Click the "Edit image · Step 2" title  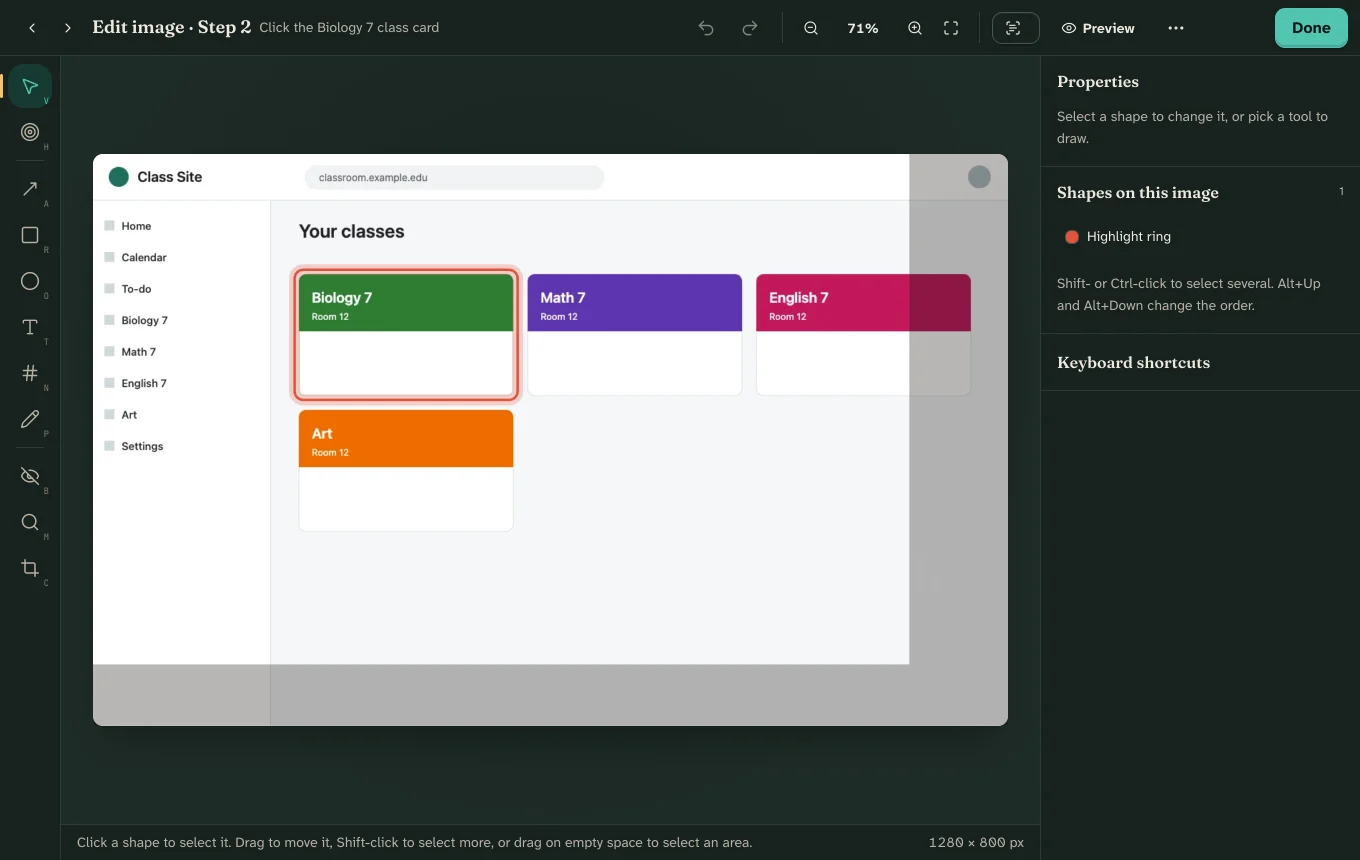pos(171,28)
